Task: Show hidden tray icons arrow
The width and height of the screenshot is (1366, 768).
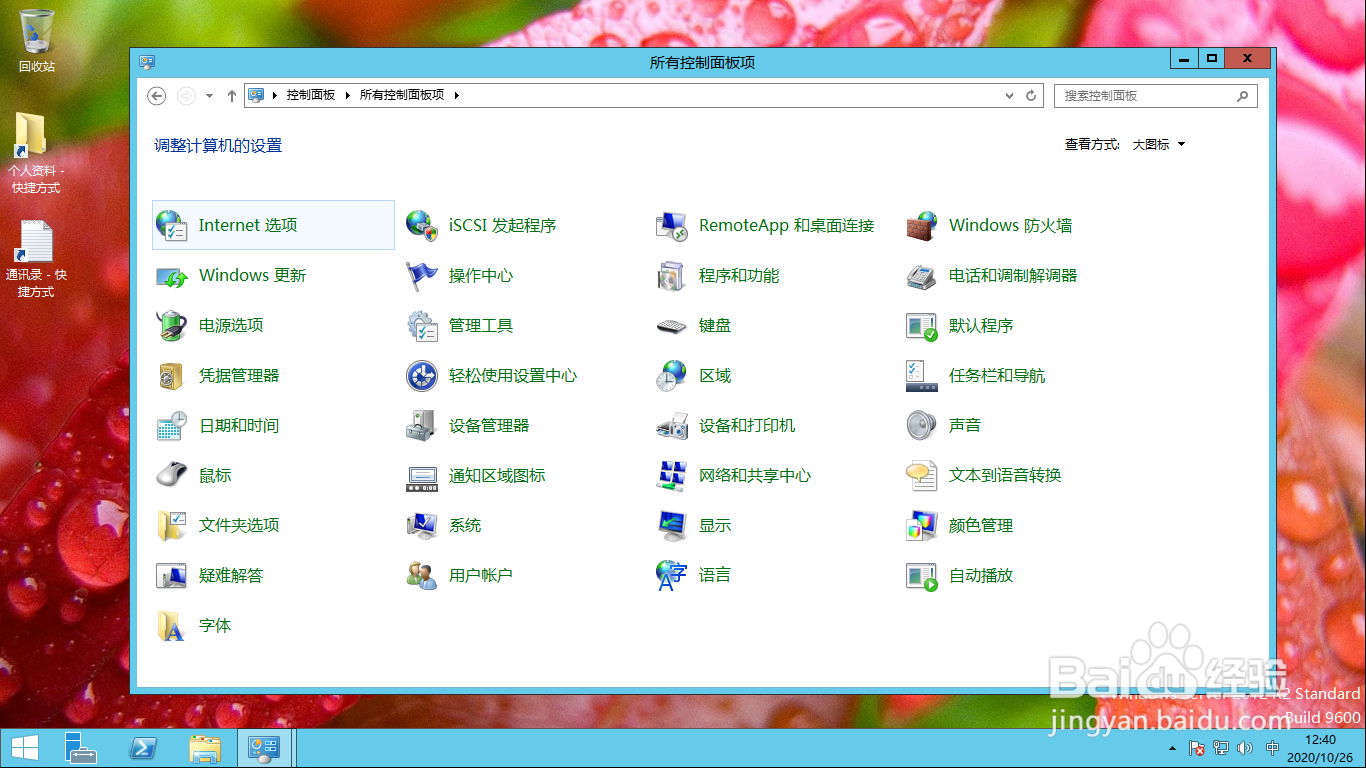Action: 1172,748
